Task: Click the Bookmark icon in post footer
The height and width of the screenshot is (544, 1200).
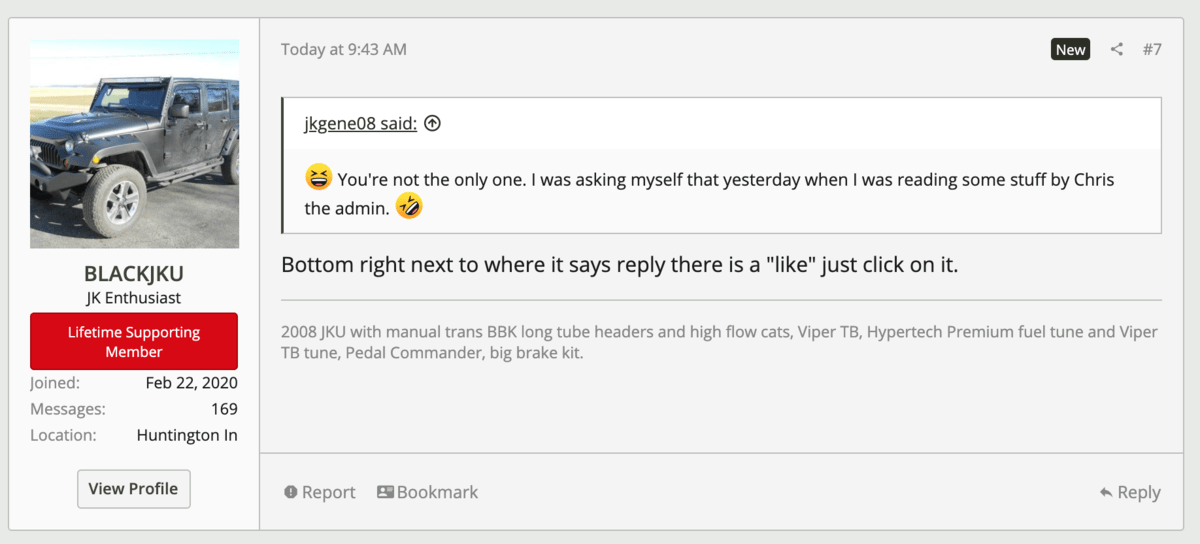Action: click(x=385, y=492)
